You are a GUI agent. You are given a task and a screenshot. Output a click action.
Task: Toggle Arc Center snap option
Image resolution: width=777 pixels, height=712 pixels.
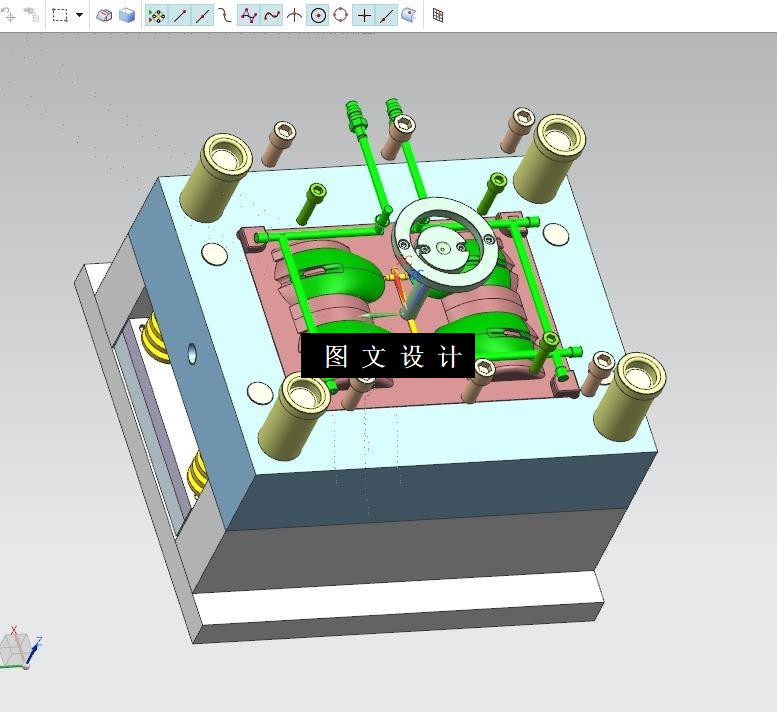(318, 16)
